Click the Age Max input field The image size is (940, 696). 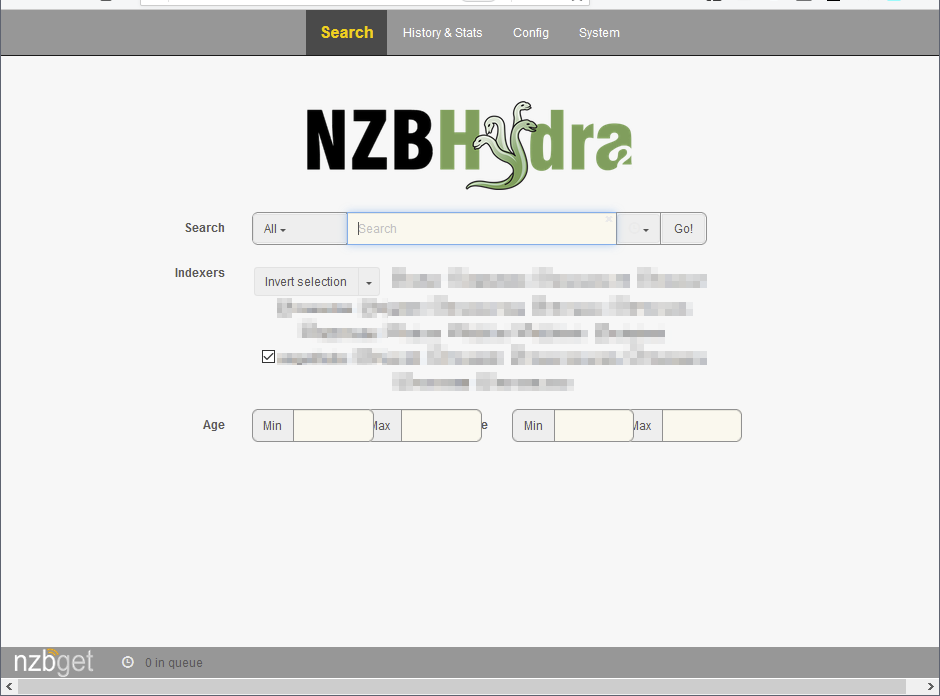click(x=441, y=426)
